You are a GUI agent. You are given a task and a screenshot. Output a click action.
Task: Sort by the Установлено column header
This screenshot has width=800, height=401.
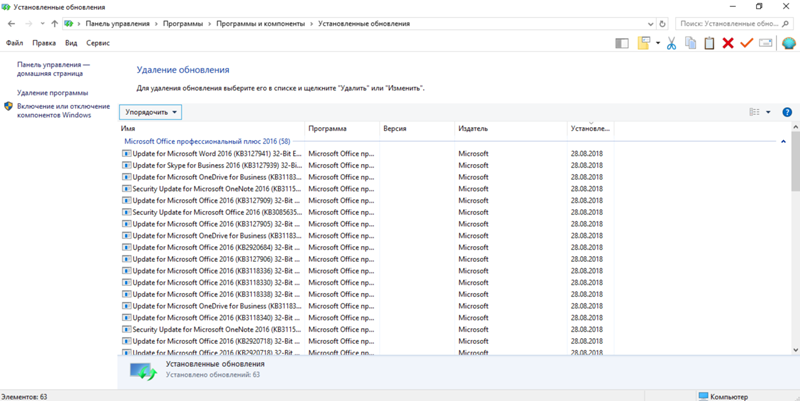pyautogui.click(x=590, y=129)
